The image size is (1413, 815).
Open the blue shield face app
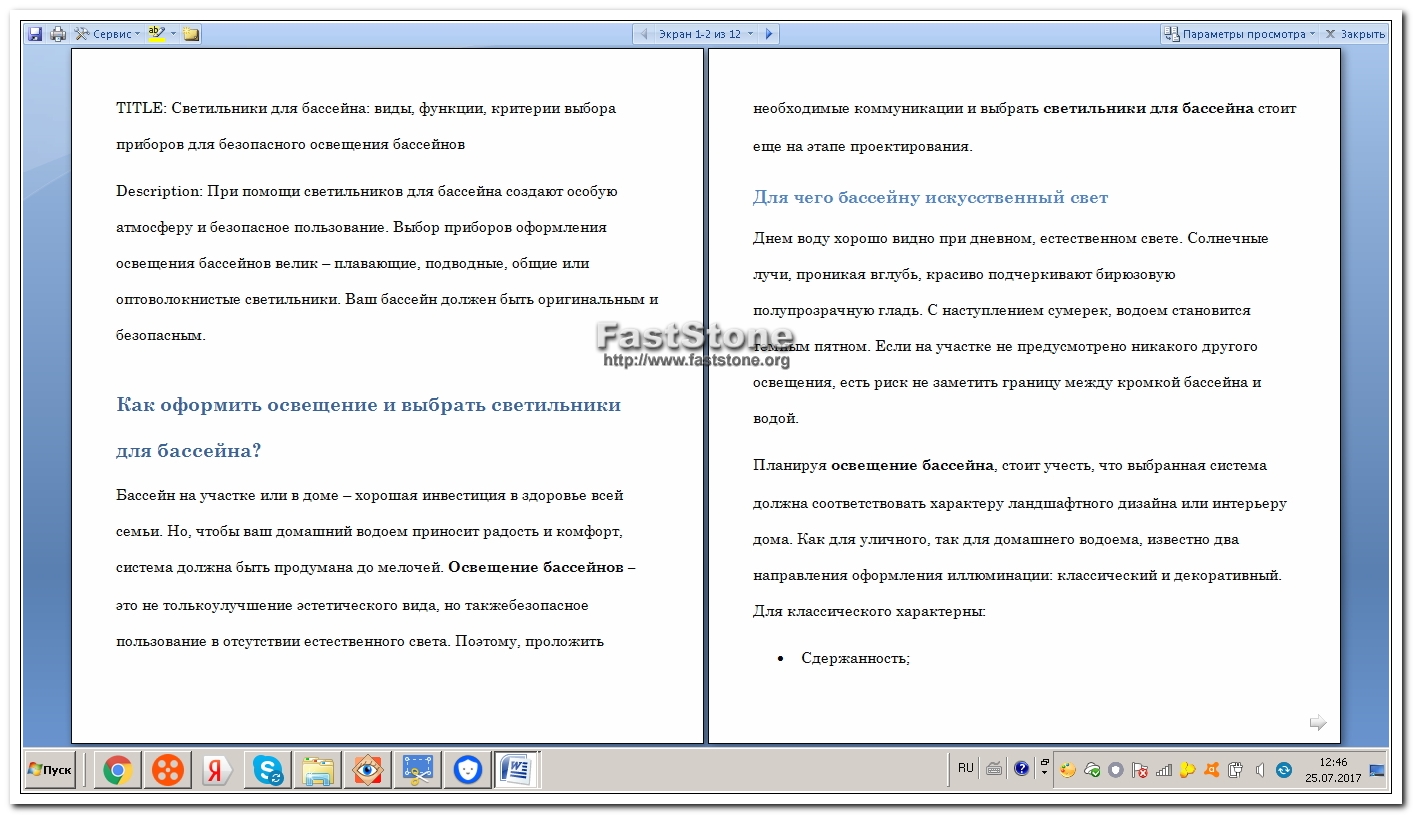[x=467, y=770]
